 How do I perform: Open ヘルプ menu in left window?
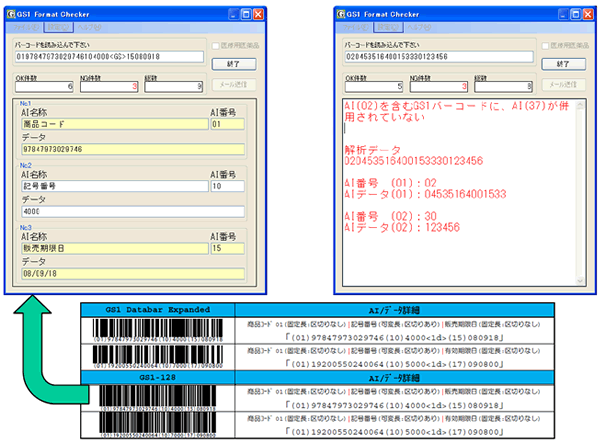coord(89,27)
